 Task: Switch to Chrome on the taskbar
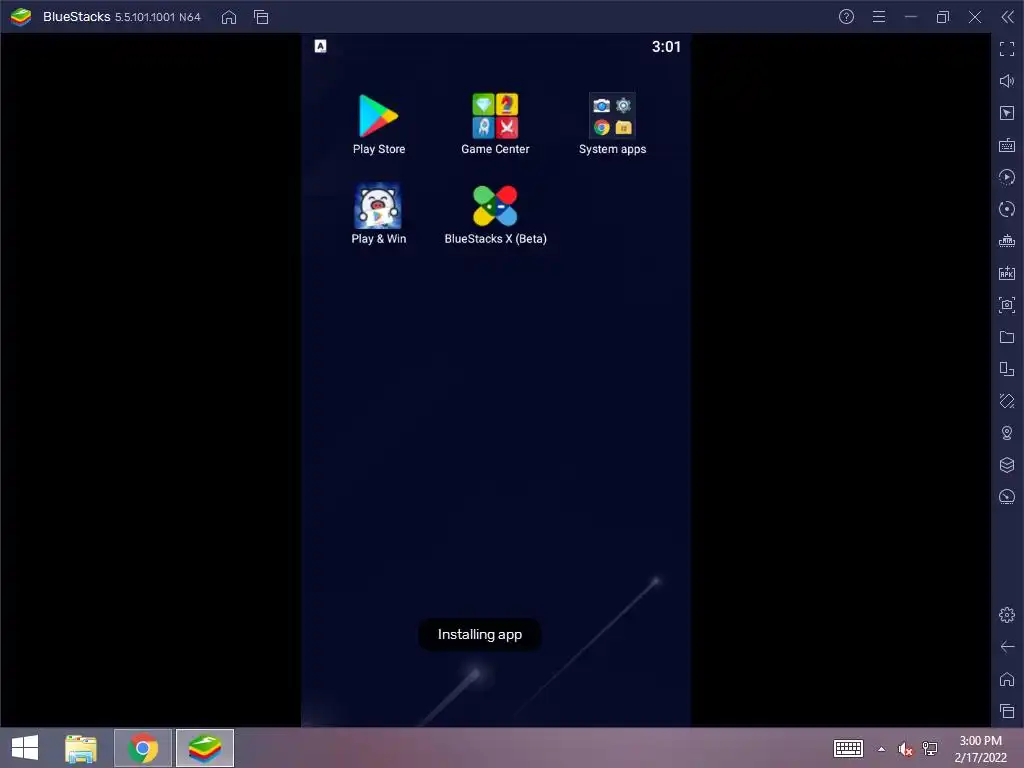[x=143, y=748]
